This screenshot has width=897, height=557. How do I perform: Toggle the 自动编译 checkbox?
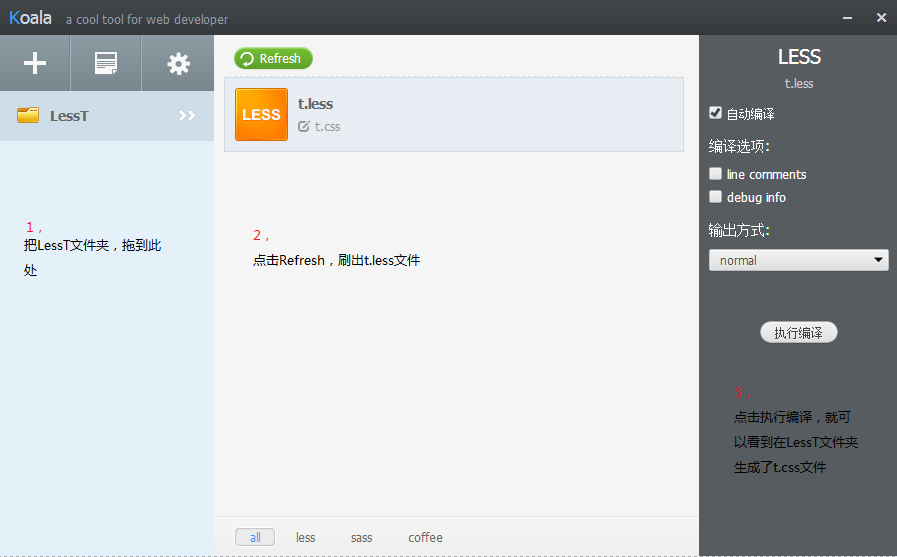coord(715,113)
